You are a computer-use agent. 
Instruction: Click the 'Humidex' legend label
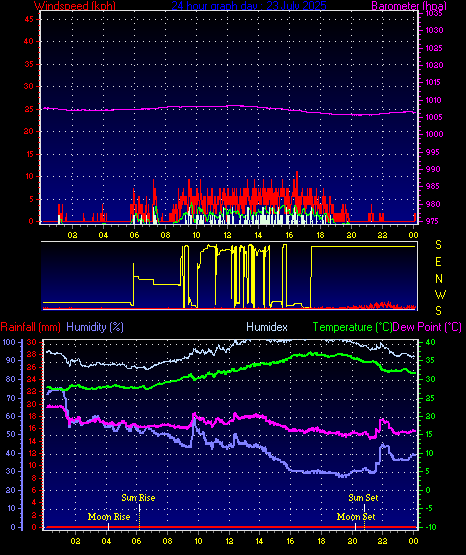click(267, 327)
